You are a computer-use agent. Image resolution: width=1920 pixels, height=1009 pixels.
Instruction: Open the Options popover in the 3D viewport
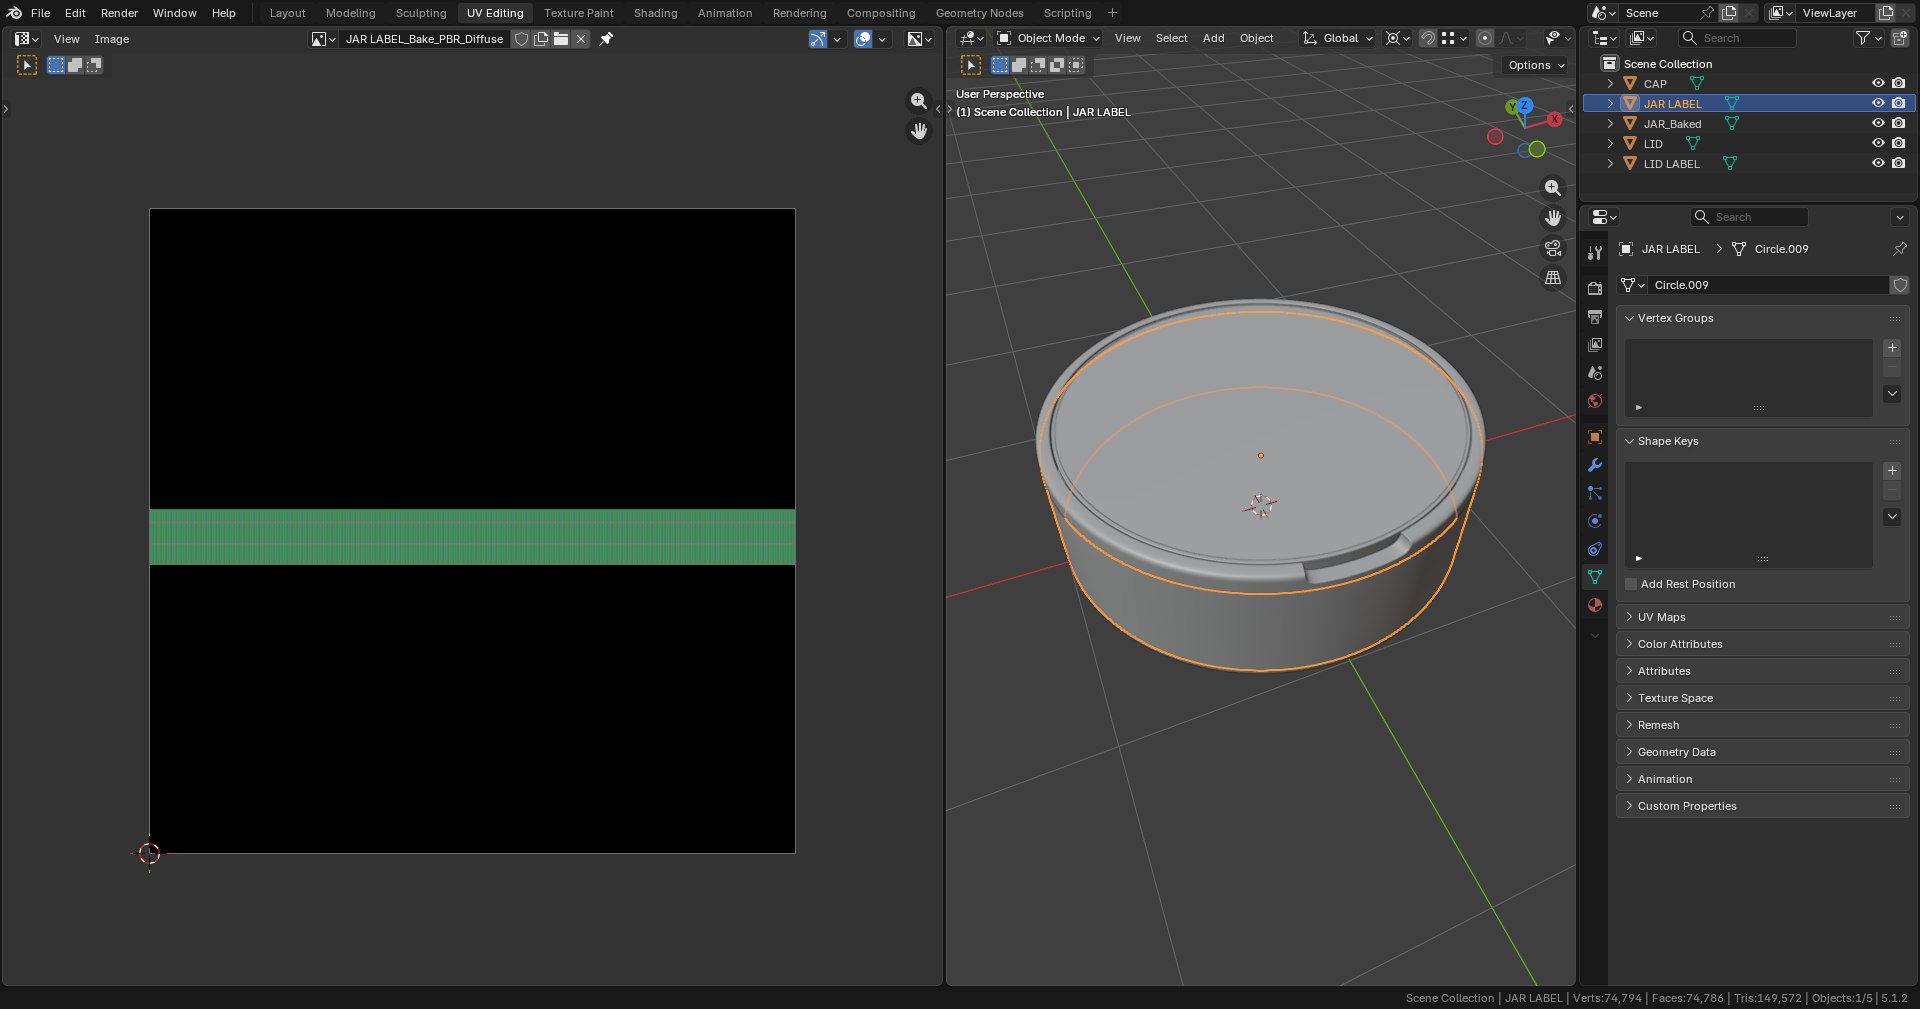(x=1536, y=65)
